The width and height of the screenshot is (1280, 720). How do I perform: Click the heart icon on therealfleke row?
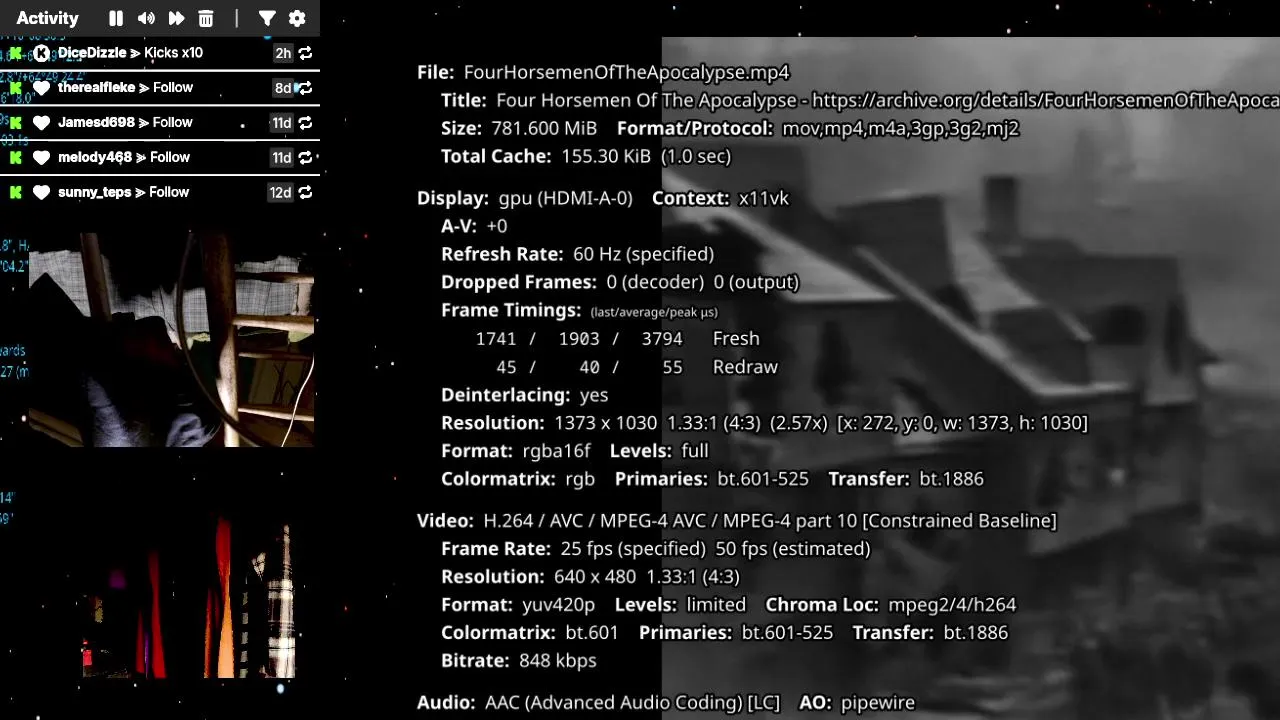point(41,88)
